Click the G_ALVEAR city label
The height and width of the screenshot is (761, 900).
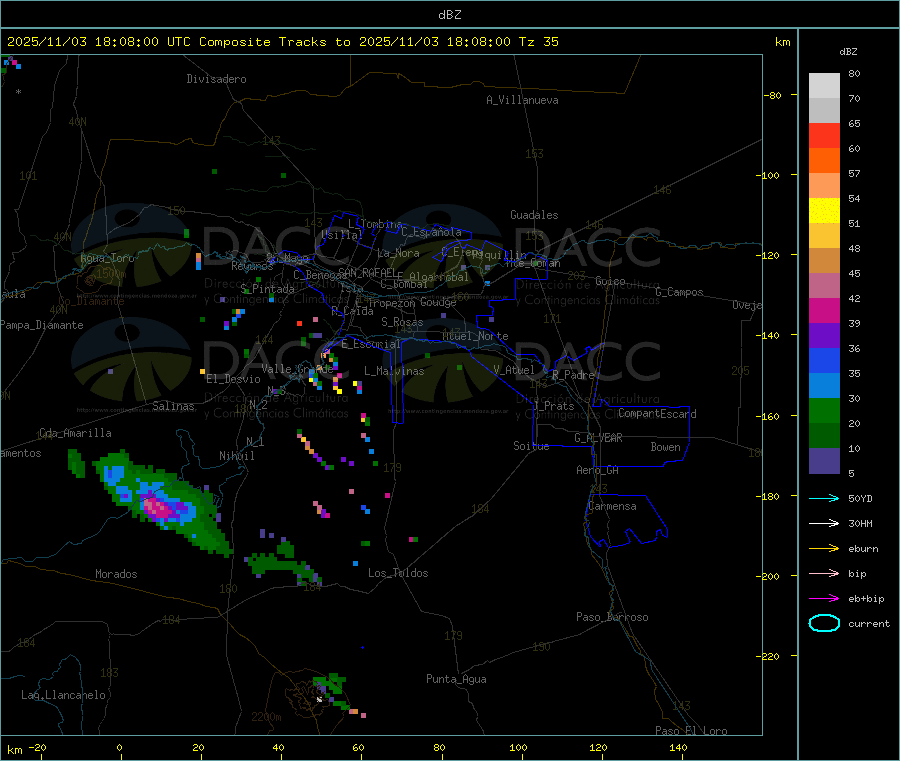click(598, 438)
